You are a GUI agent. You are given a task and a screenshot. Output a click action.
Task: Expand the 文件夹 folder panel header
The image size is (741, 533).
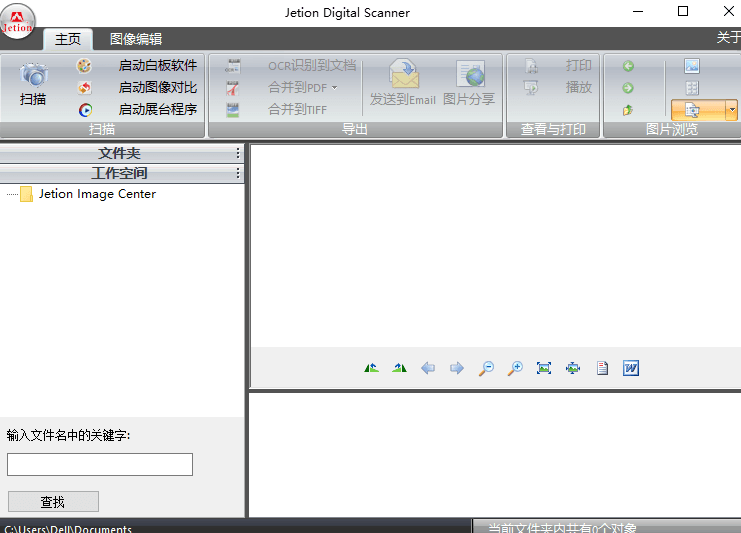click(x=120, y=153)
